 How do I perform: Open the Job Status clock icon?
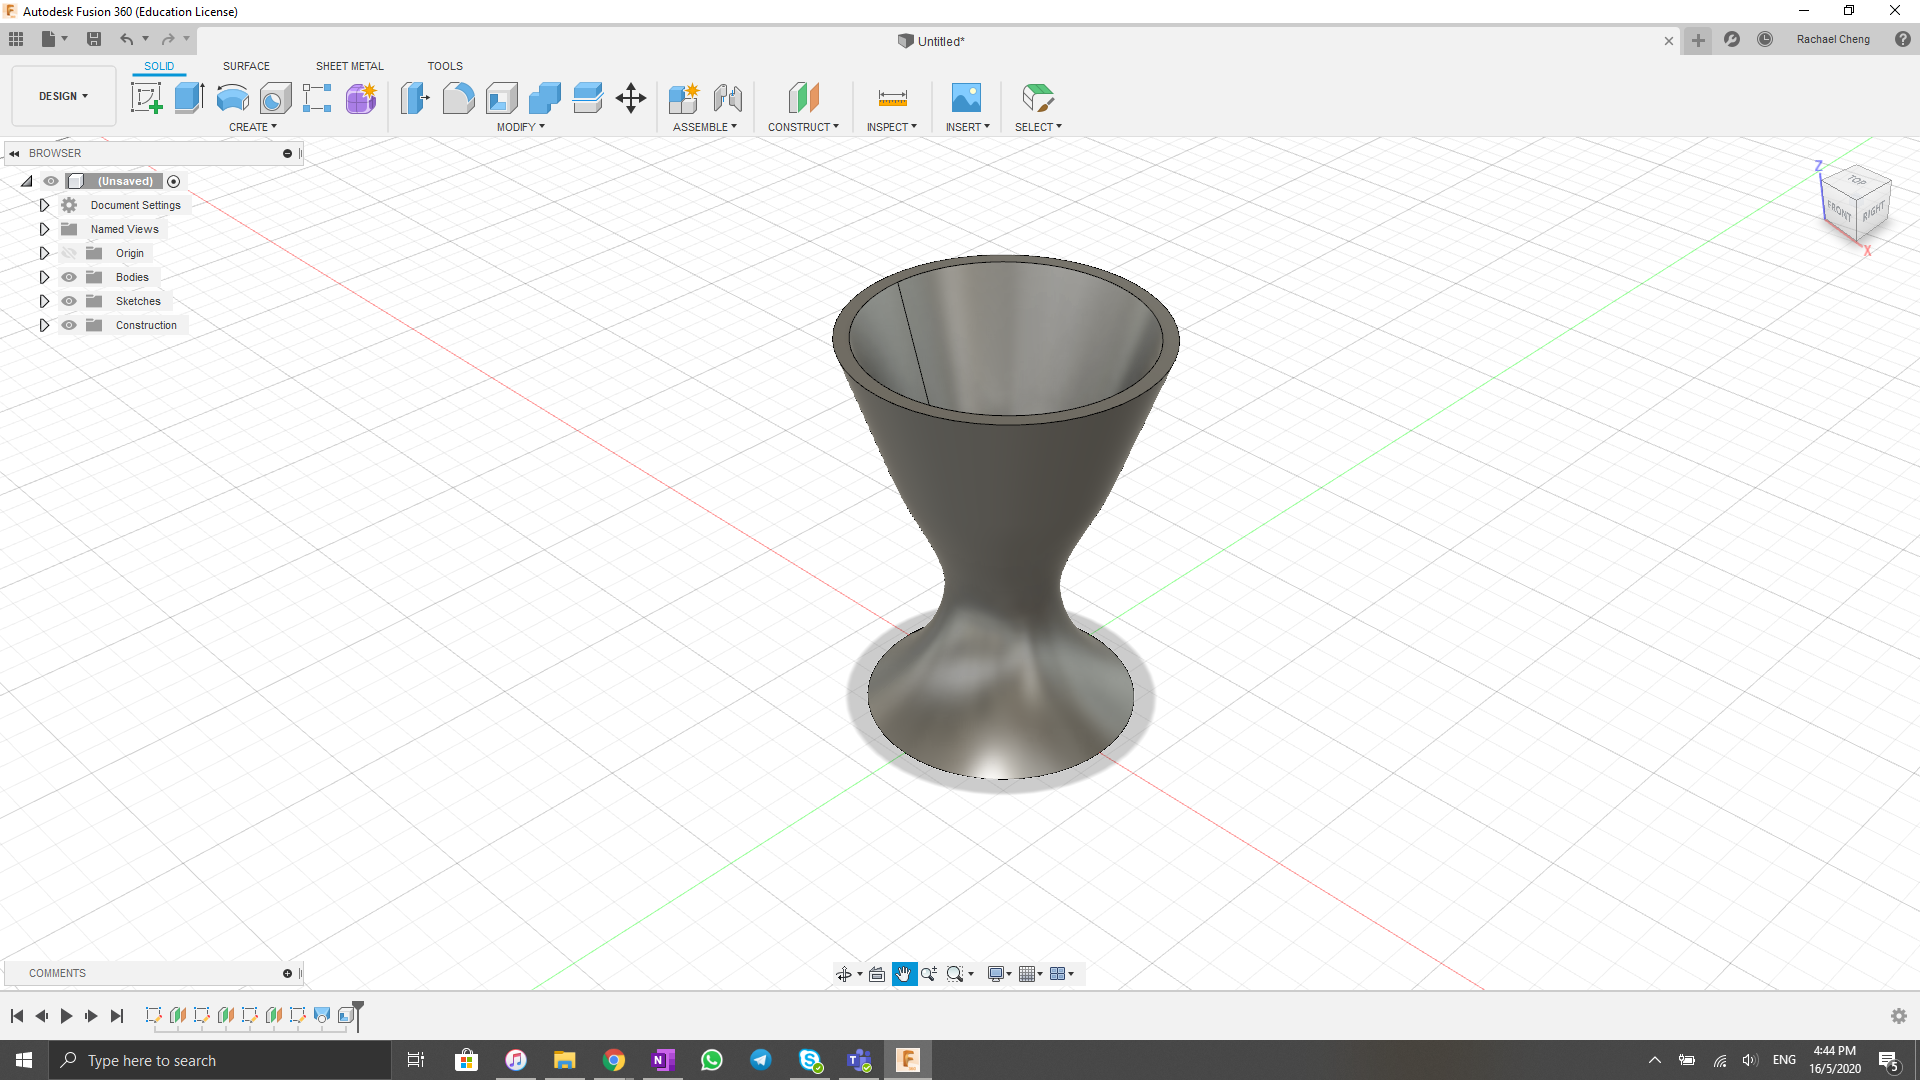[1765, 39]
